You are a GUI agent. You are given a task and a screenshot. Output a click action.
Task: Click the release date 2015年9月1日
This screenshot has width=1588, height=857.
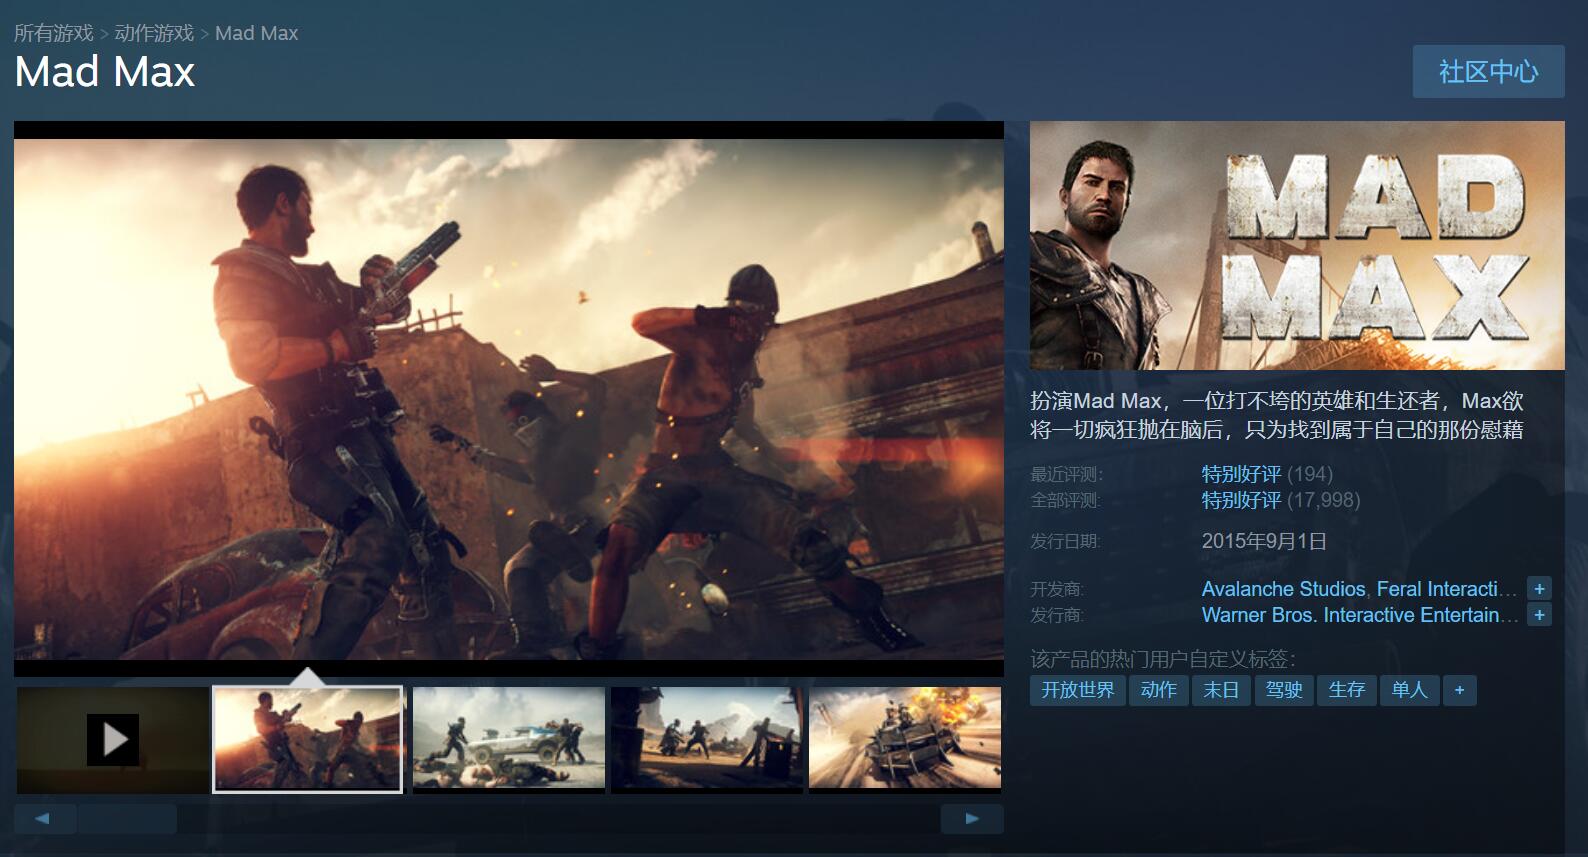tap(1264, 541)
